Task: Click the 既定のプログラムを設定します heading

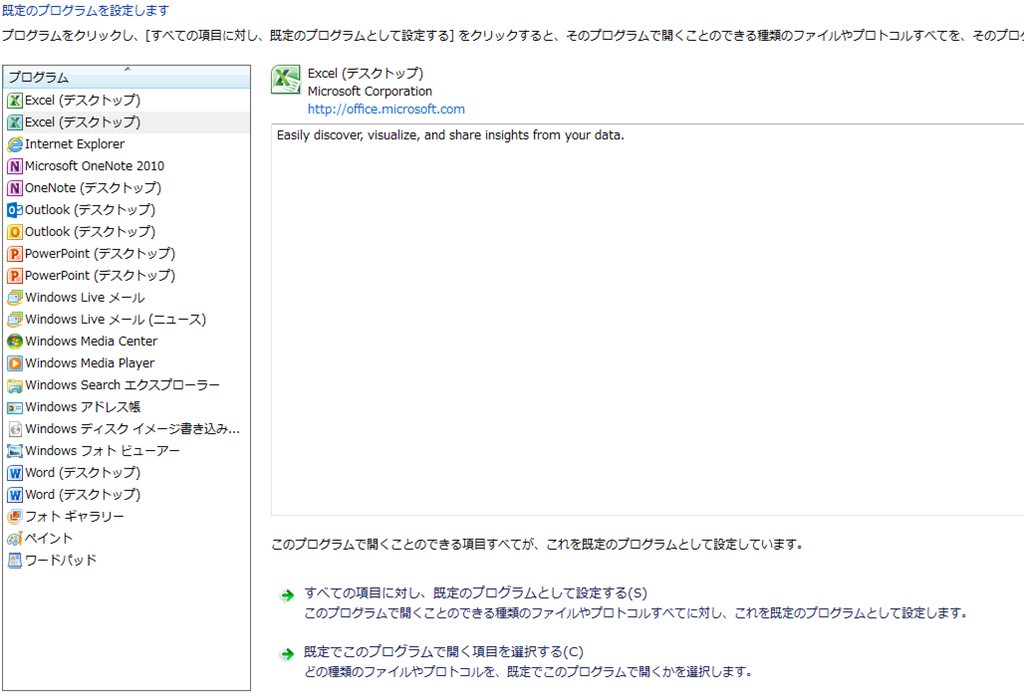Action: [86, 10]
